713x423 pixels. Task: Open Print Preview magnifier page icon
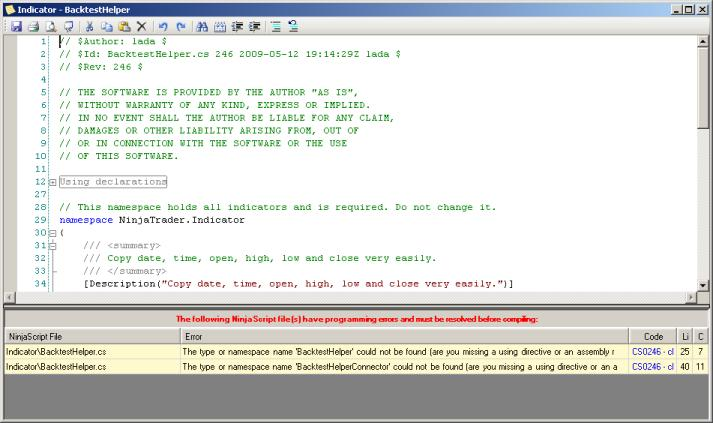pyautogui.click(x=51, y=26)
